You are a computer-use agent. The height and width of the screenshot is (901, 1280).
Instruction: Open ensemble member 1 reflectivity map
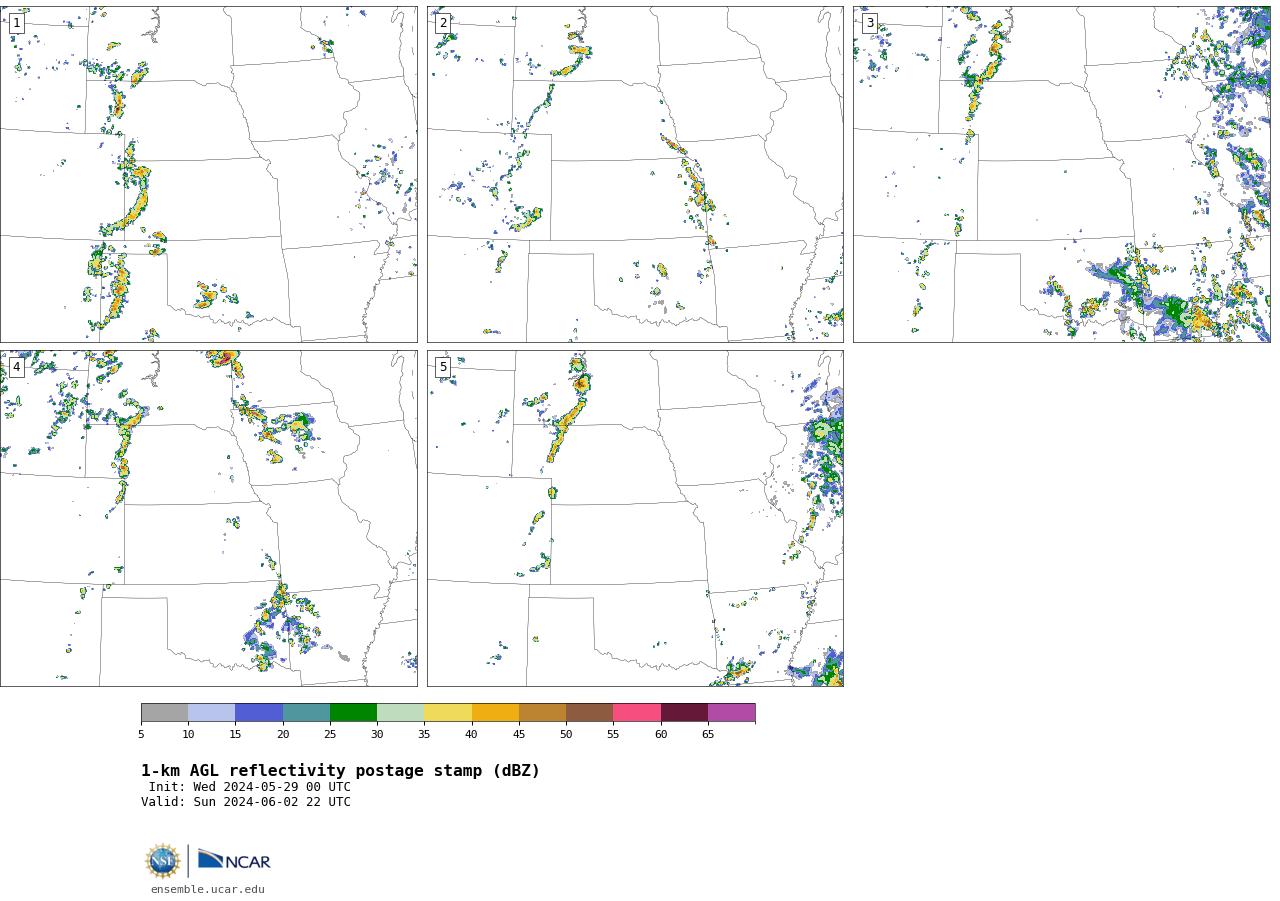[209, 174]
